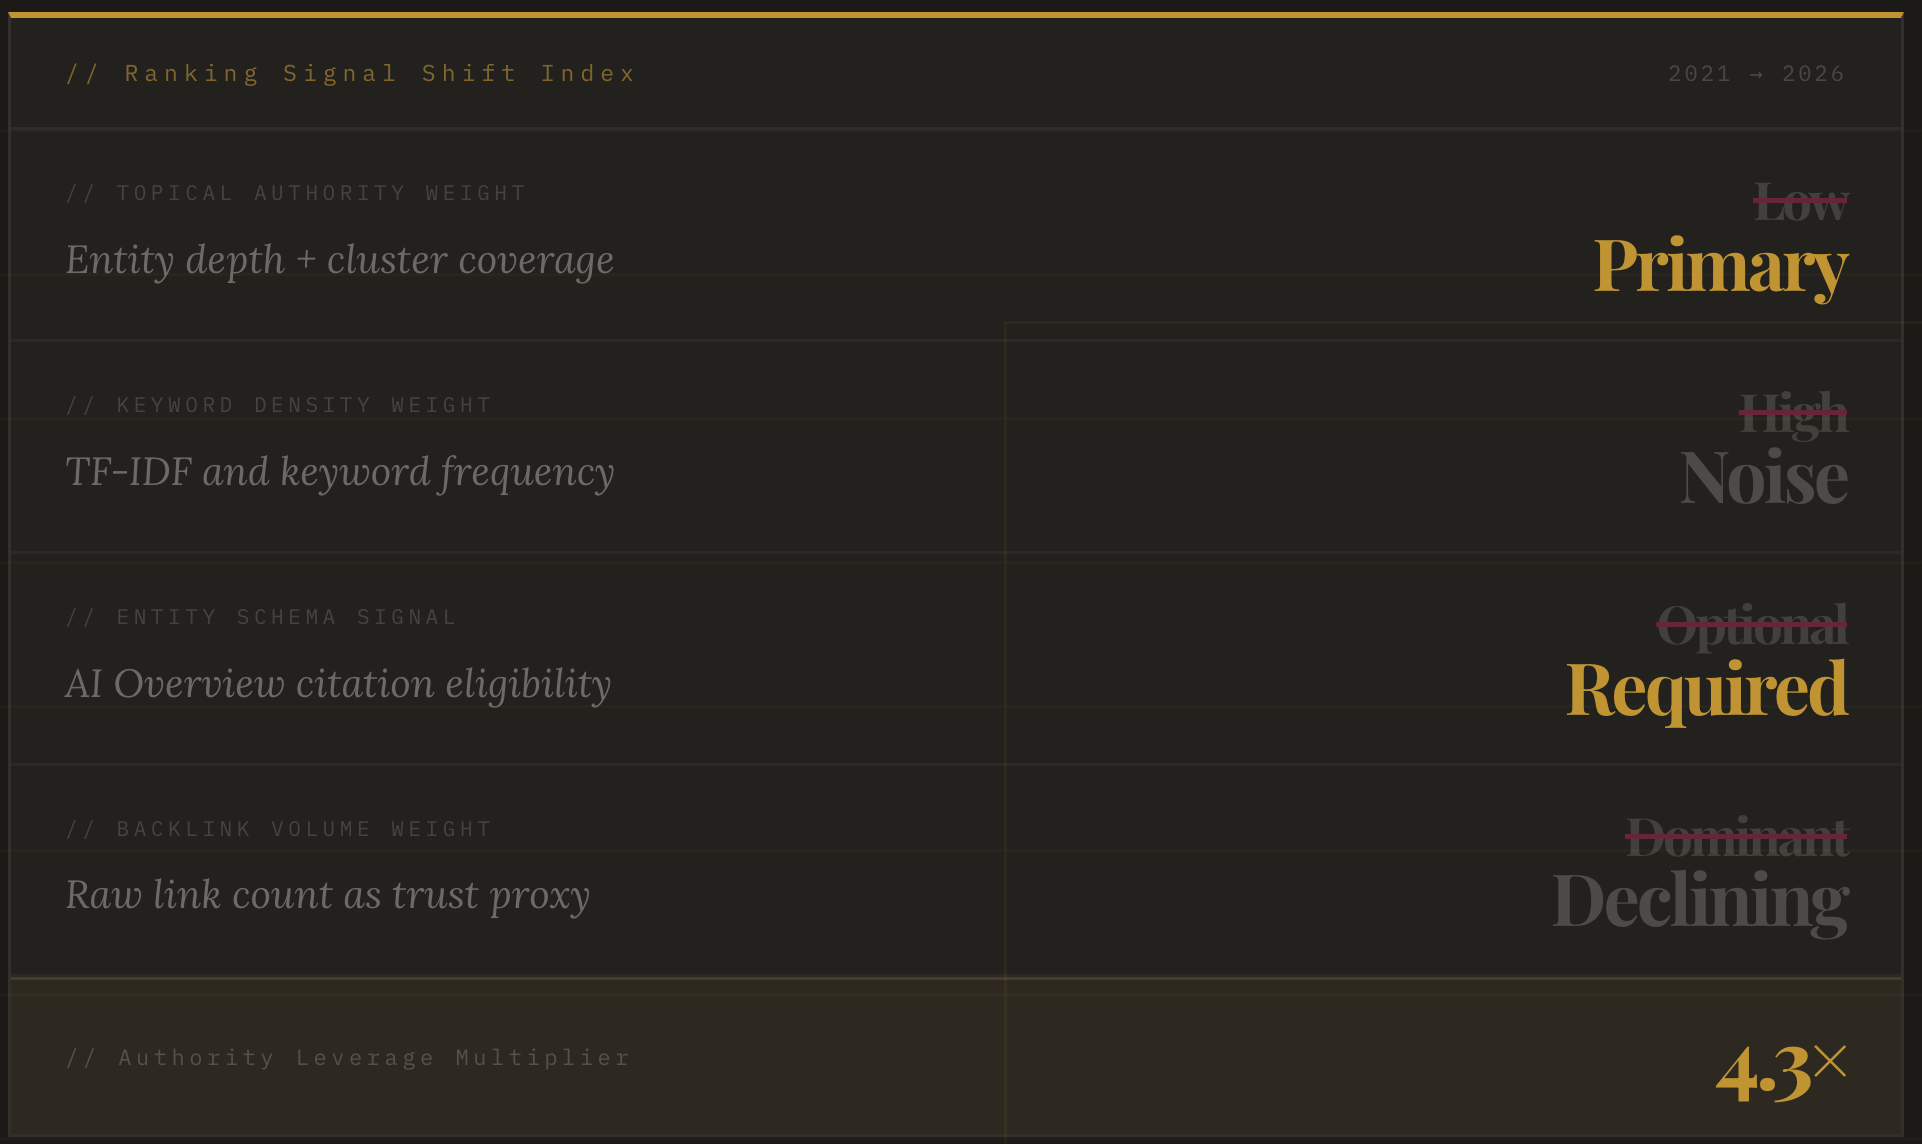Click the Entity depth + cluster coverage text
The width and height of the screenshot is (1922, 1144).
(x=340, y=260)
